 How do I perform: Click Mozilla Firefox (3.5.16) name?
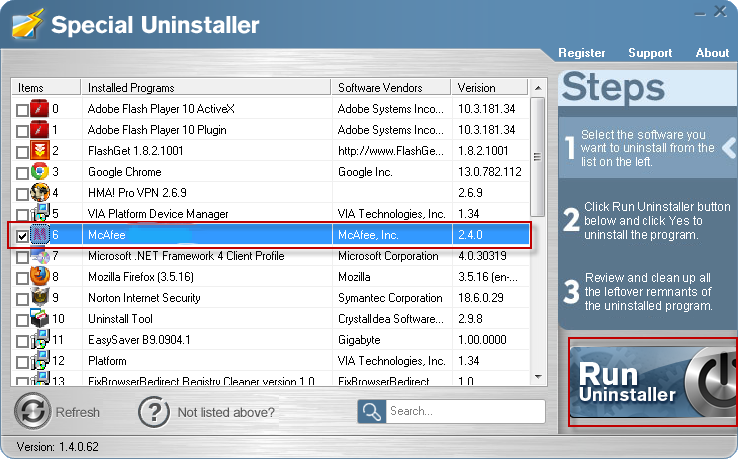pyautogui.click(x=141, y=277)
